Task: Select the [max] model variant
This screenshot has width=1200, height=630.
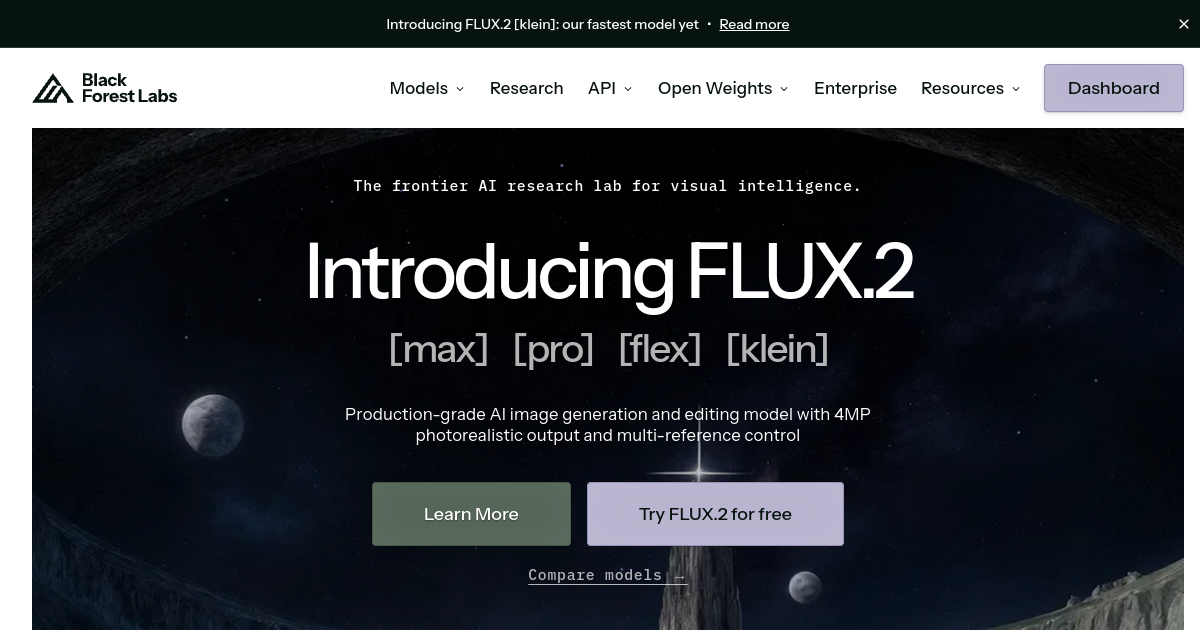Action: point(438,349)
